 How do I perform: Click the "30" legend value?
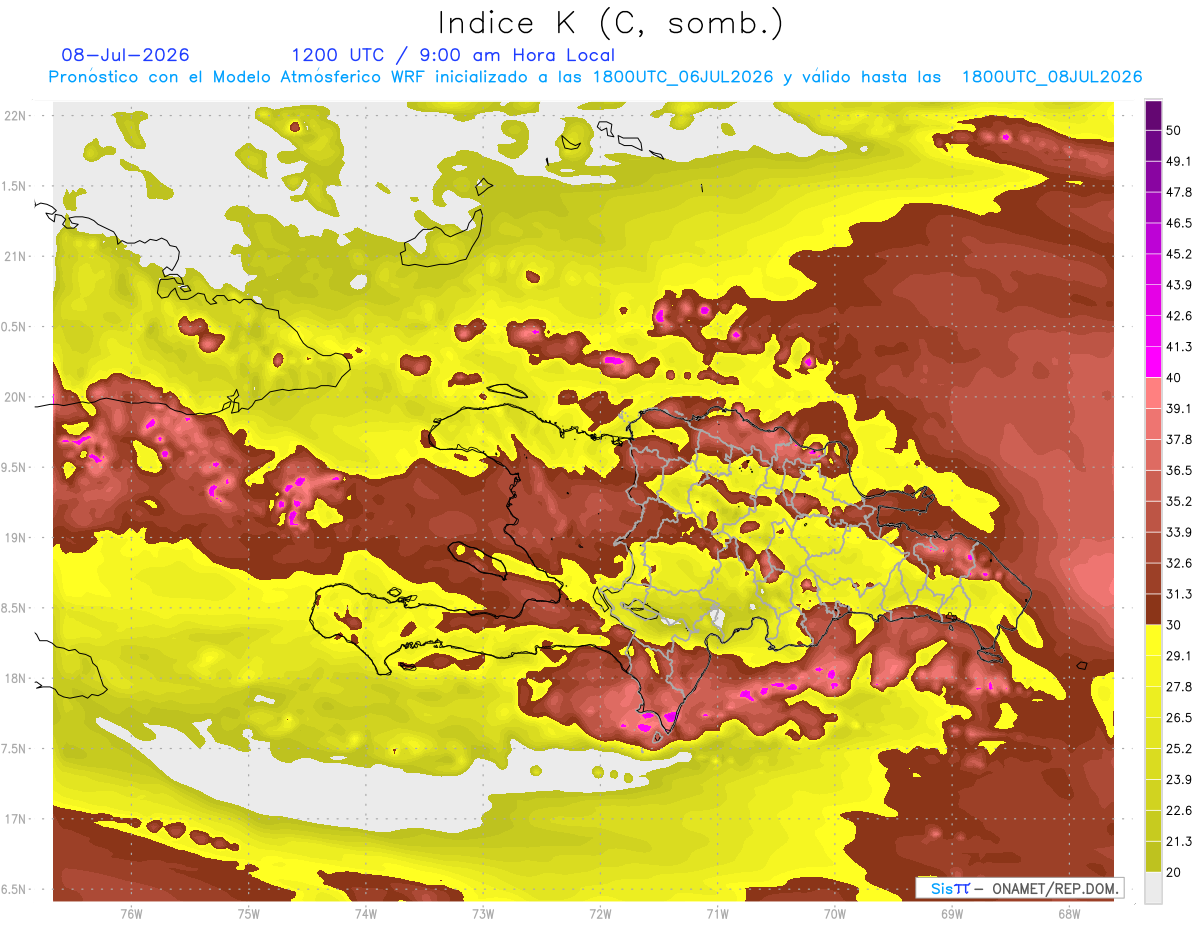1174,625
